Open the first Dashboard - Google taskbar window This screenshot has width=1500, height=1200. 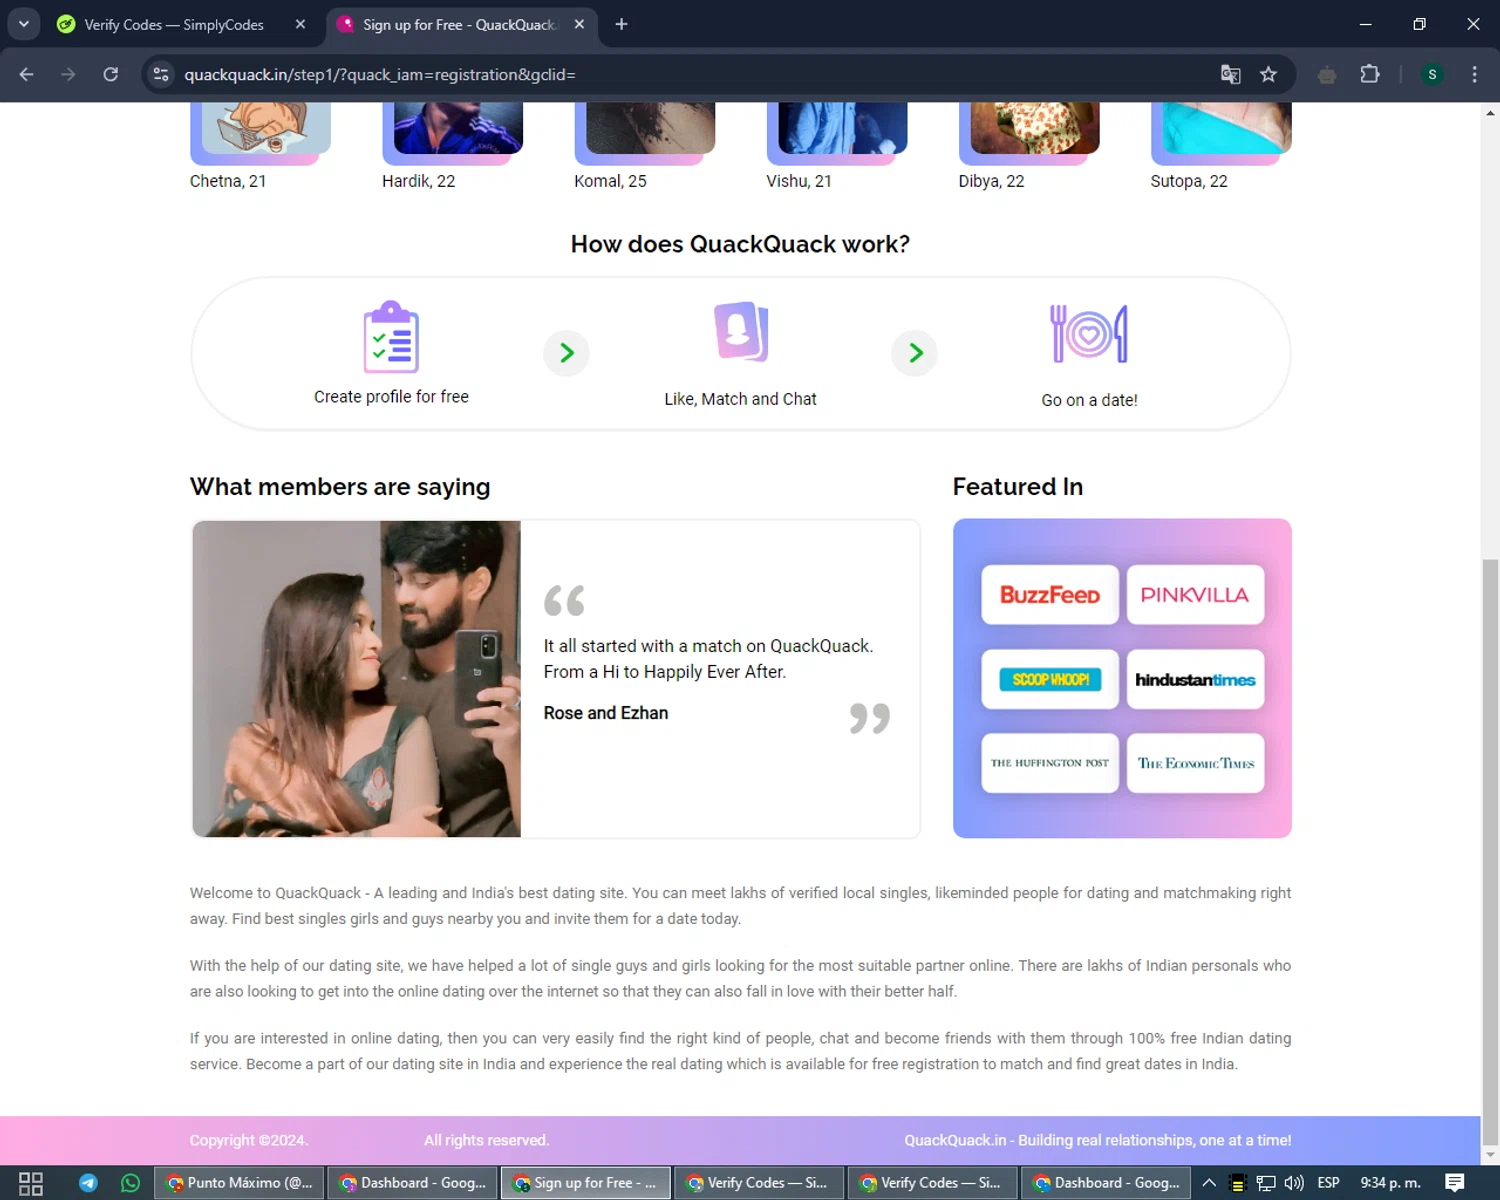pyautogui.click(x=413, y=1183)
